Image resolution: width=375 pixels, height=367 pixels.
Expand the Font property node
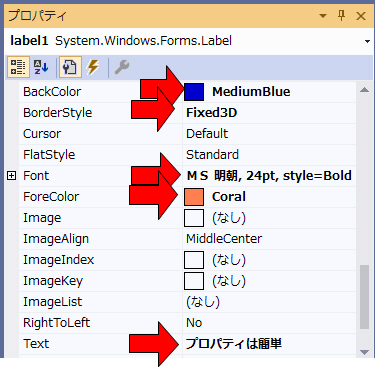pyautogui.click(x=12, y=176)
